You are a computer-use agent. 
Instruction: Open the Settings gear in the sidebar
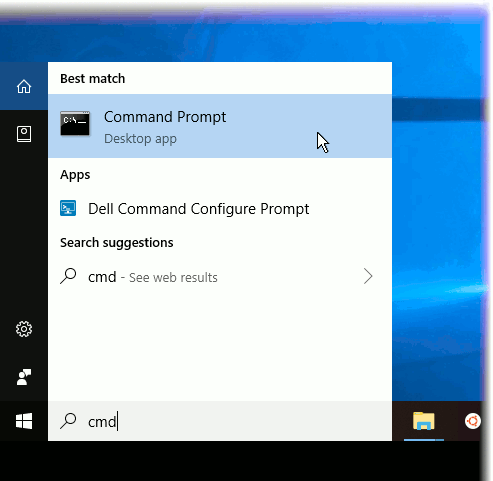(x=24, y=329)
